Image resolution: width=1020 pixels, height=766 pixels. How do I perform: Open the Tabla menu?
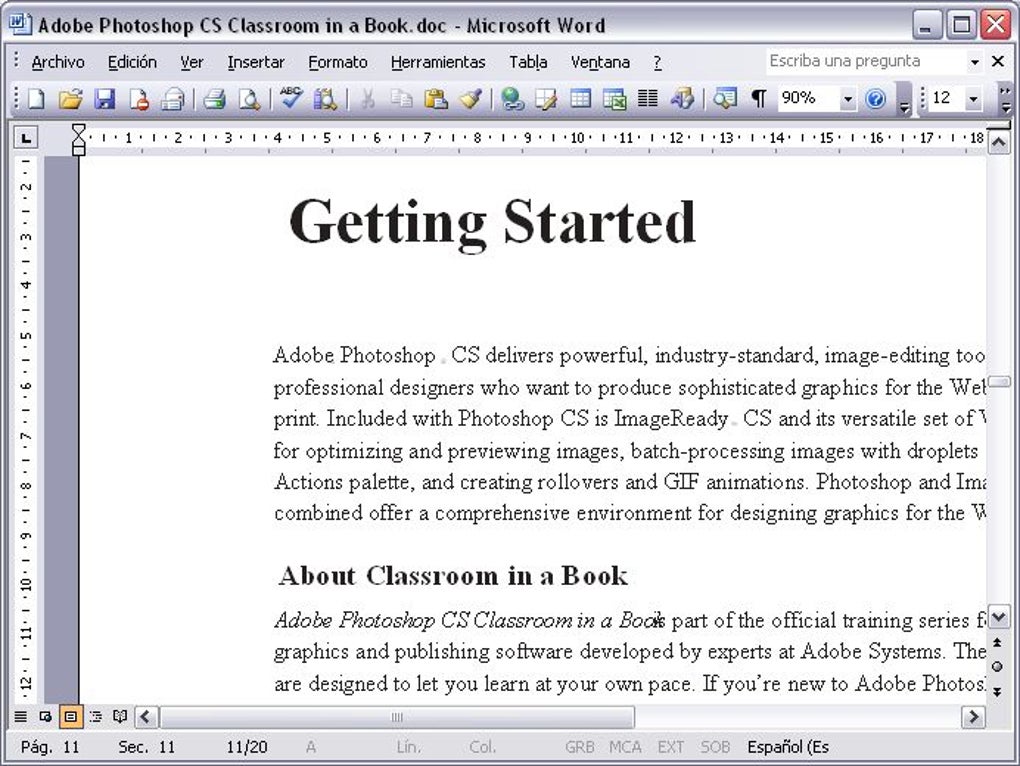(x=528, y=61)
